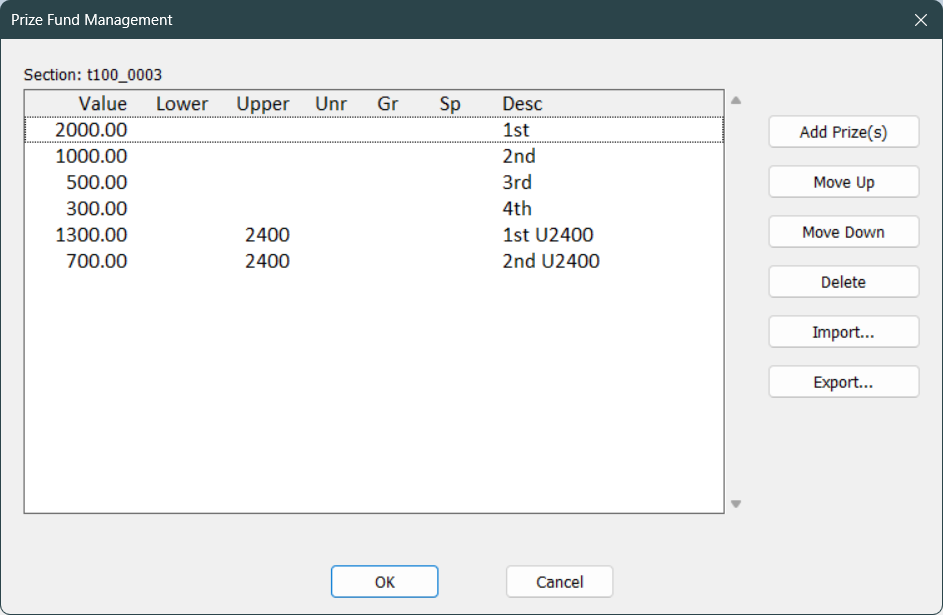This screenshot has width=943, height=615.
Task: Cancel the Prize Fund dialog
Action: click(559, 581)
